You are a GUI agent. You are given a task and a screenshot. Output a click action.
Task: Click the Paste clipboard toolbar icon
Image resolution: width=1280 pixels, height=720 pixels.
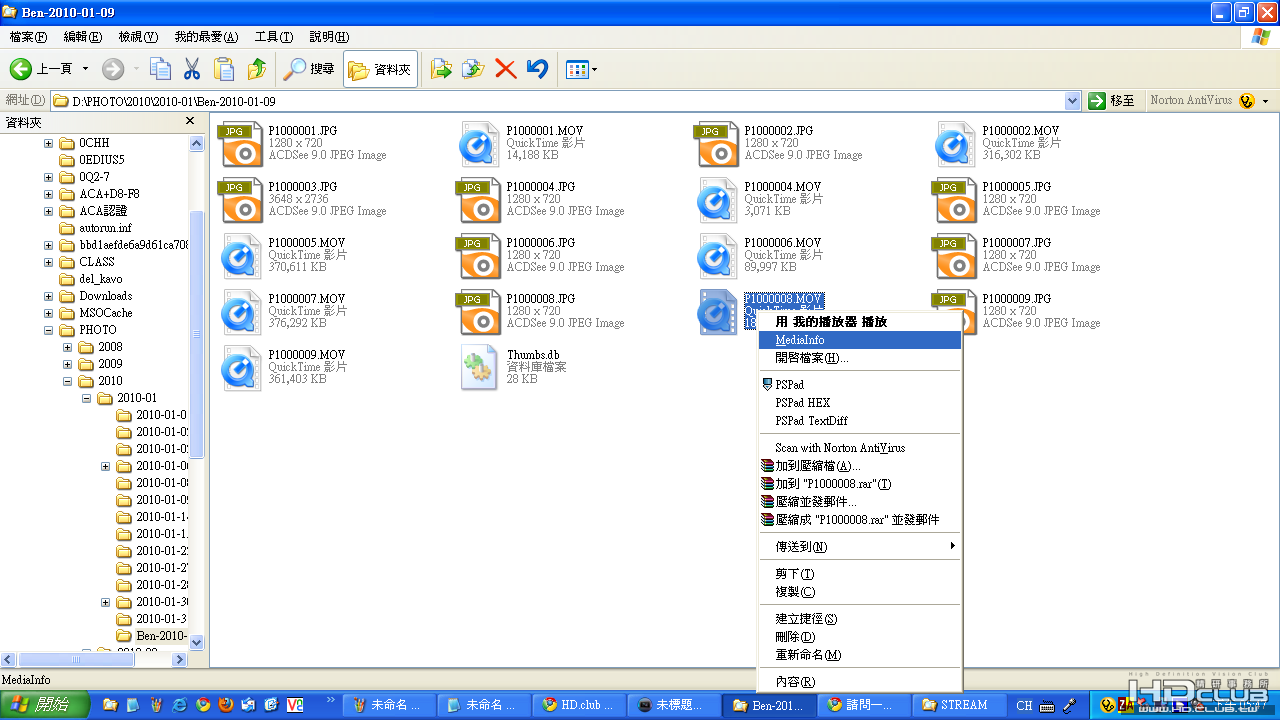(x=224, y=69)
